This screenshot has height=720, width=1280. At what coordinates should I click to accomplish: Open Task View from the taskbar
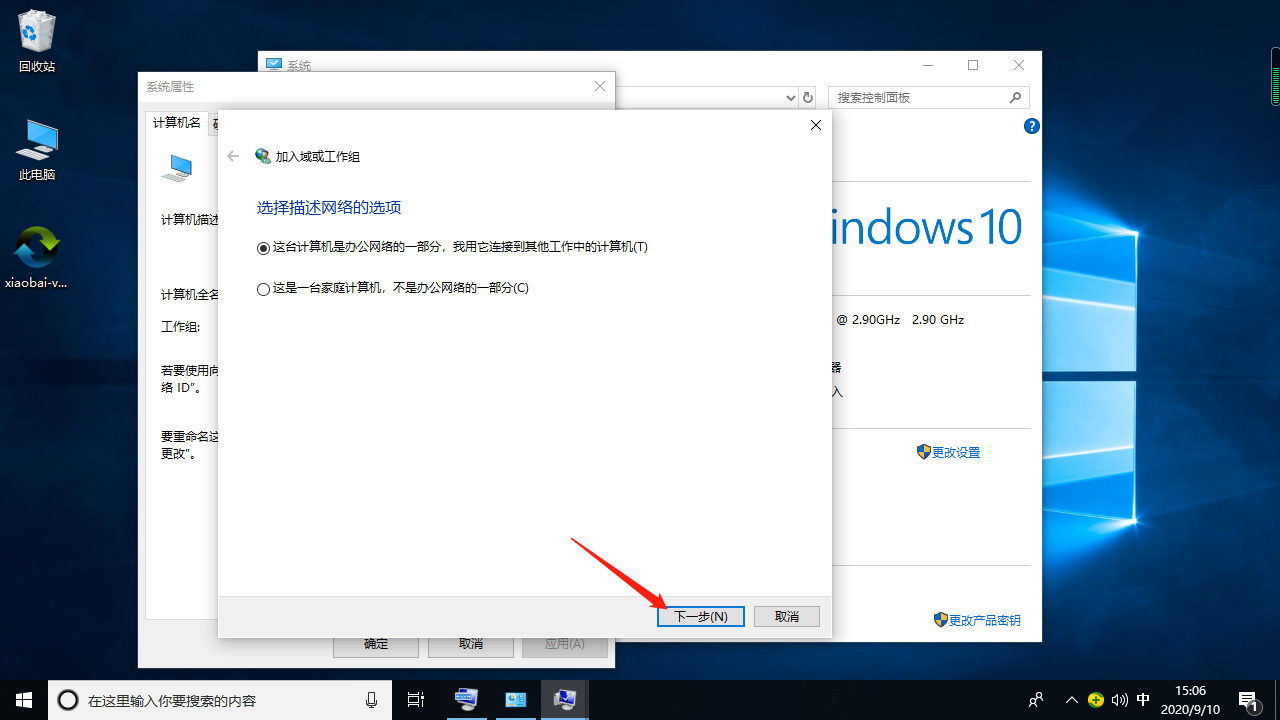(416, 700)
